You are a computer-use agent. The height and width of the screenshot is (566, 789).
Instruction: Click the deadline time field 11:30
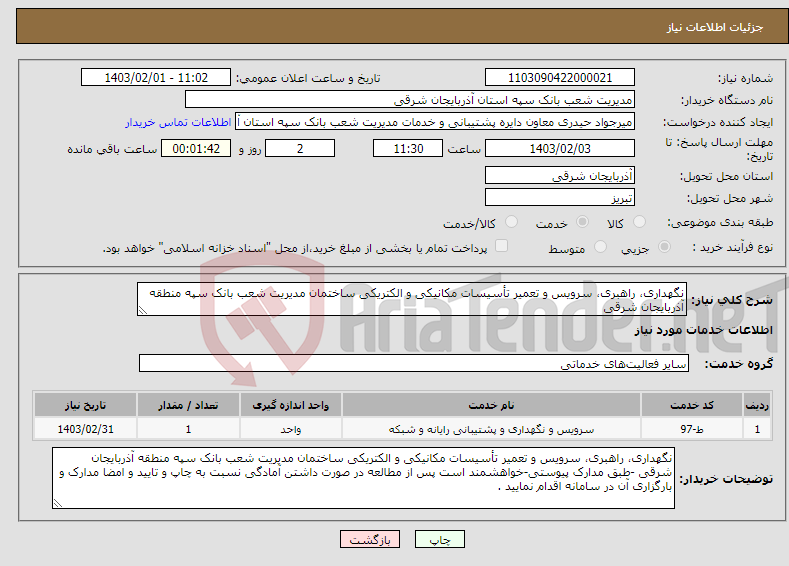click(408, 148)
